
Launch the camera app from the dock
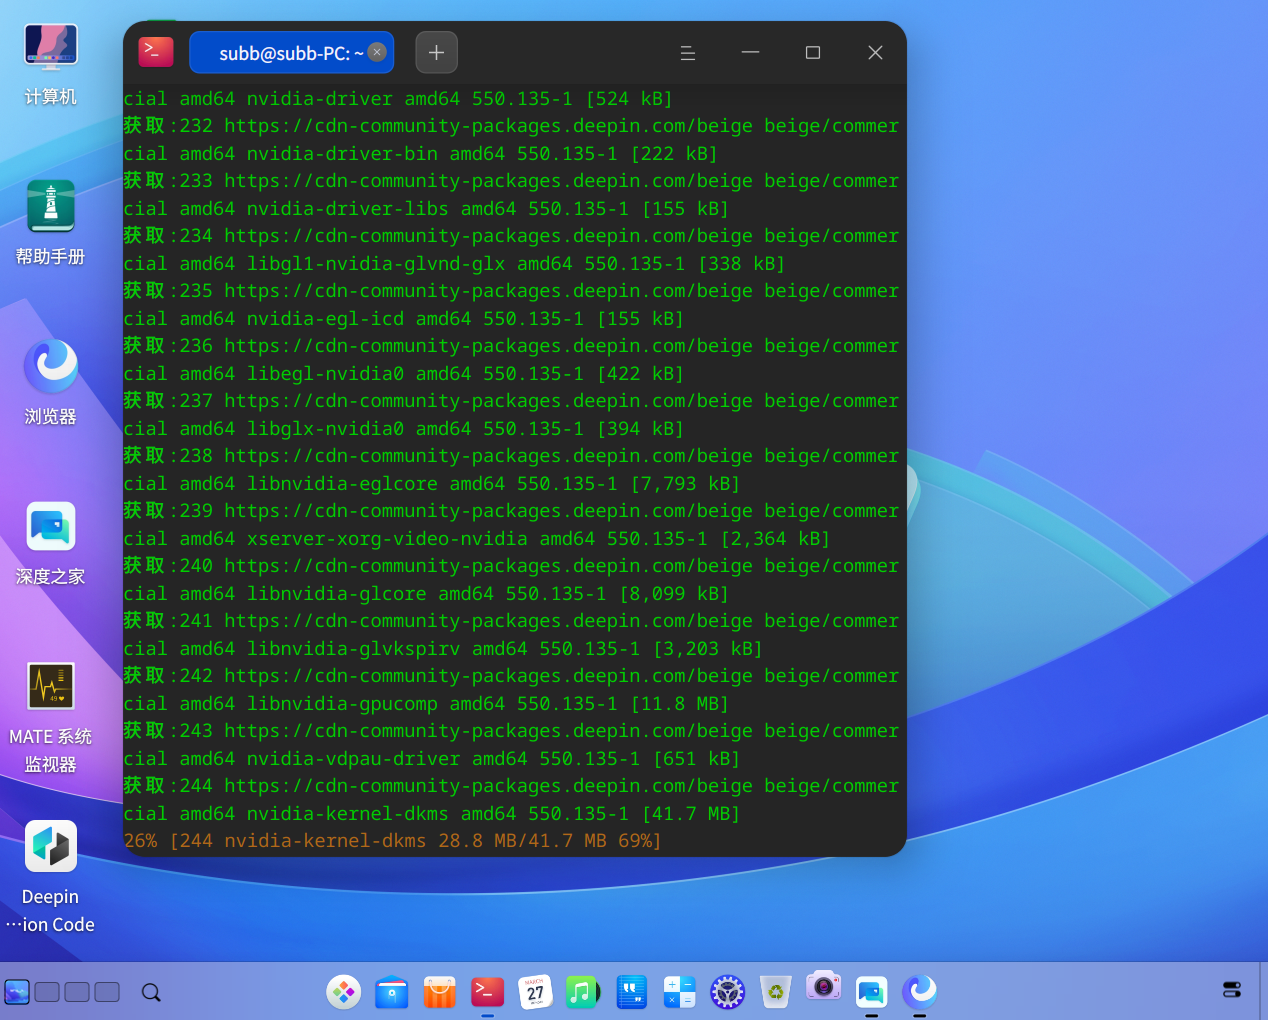824,988
